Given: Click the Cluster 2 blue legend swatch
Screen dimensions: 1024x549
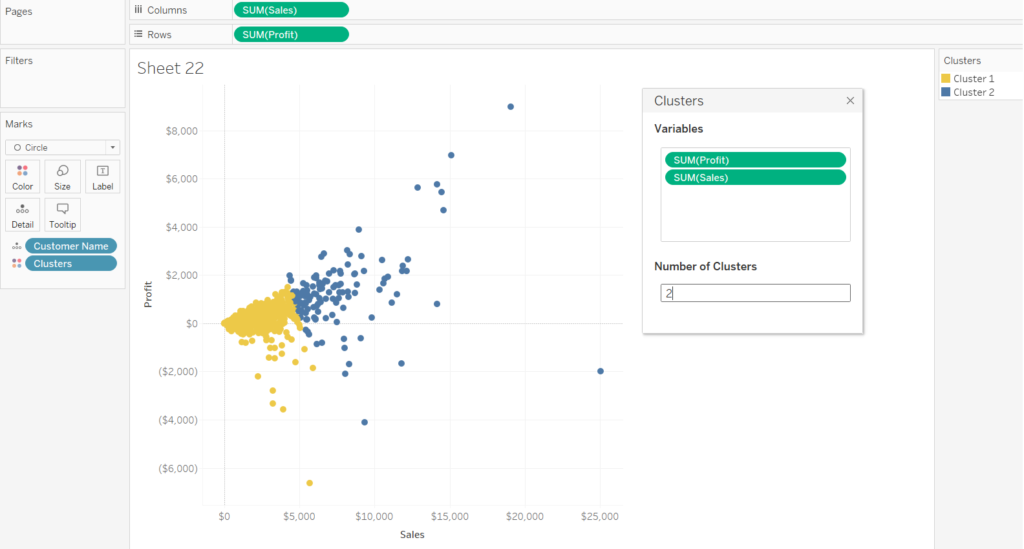Looking at the screenshot, I should coord(946,92).
